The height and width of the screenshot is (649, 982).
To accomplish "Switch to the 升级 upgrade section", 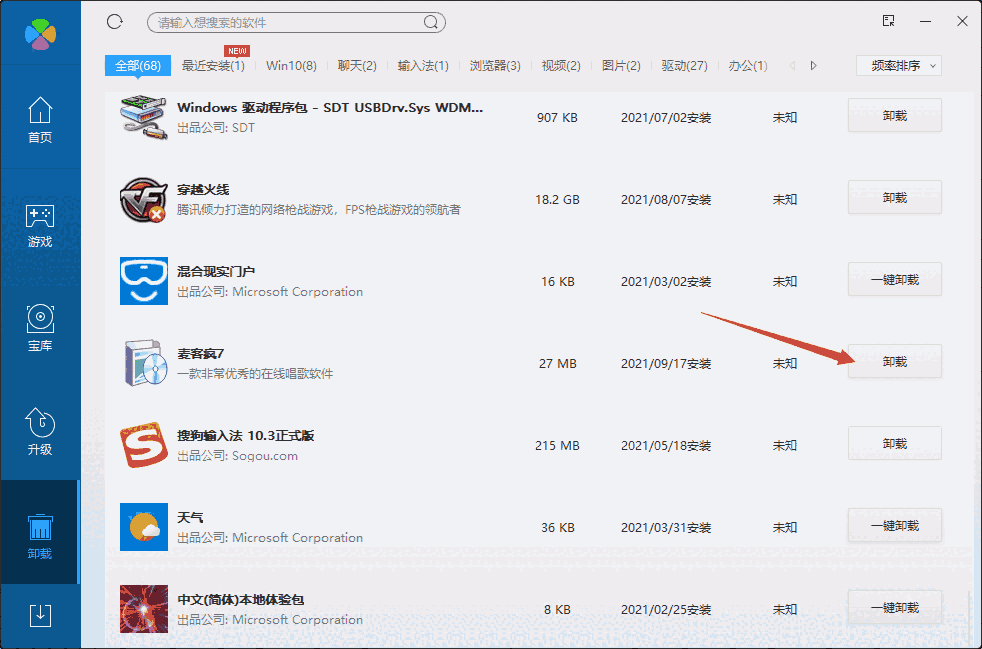I will 40,430.
